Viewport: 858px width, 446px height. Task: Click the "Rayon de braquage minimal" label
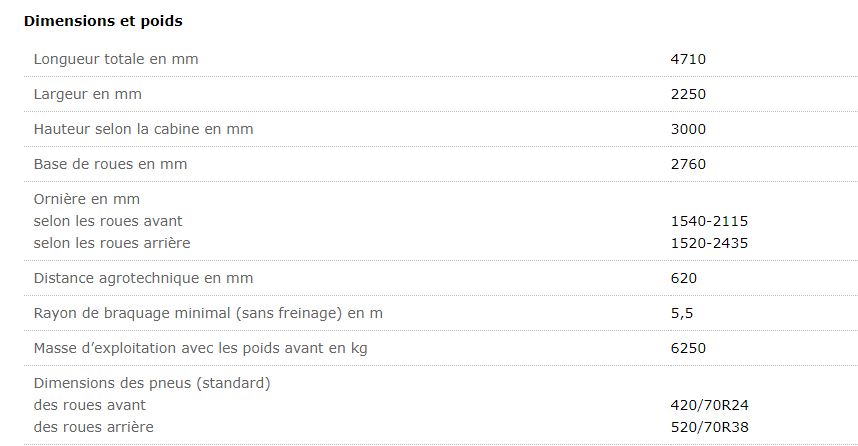pos(208,313)
